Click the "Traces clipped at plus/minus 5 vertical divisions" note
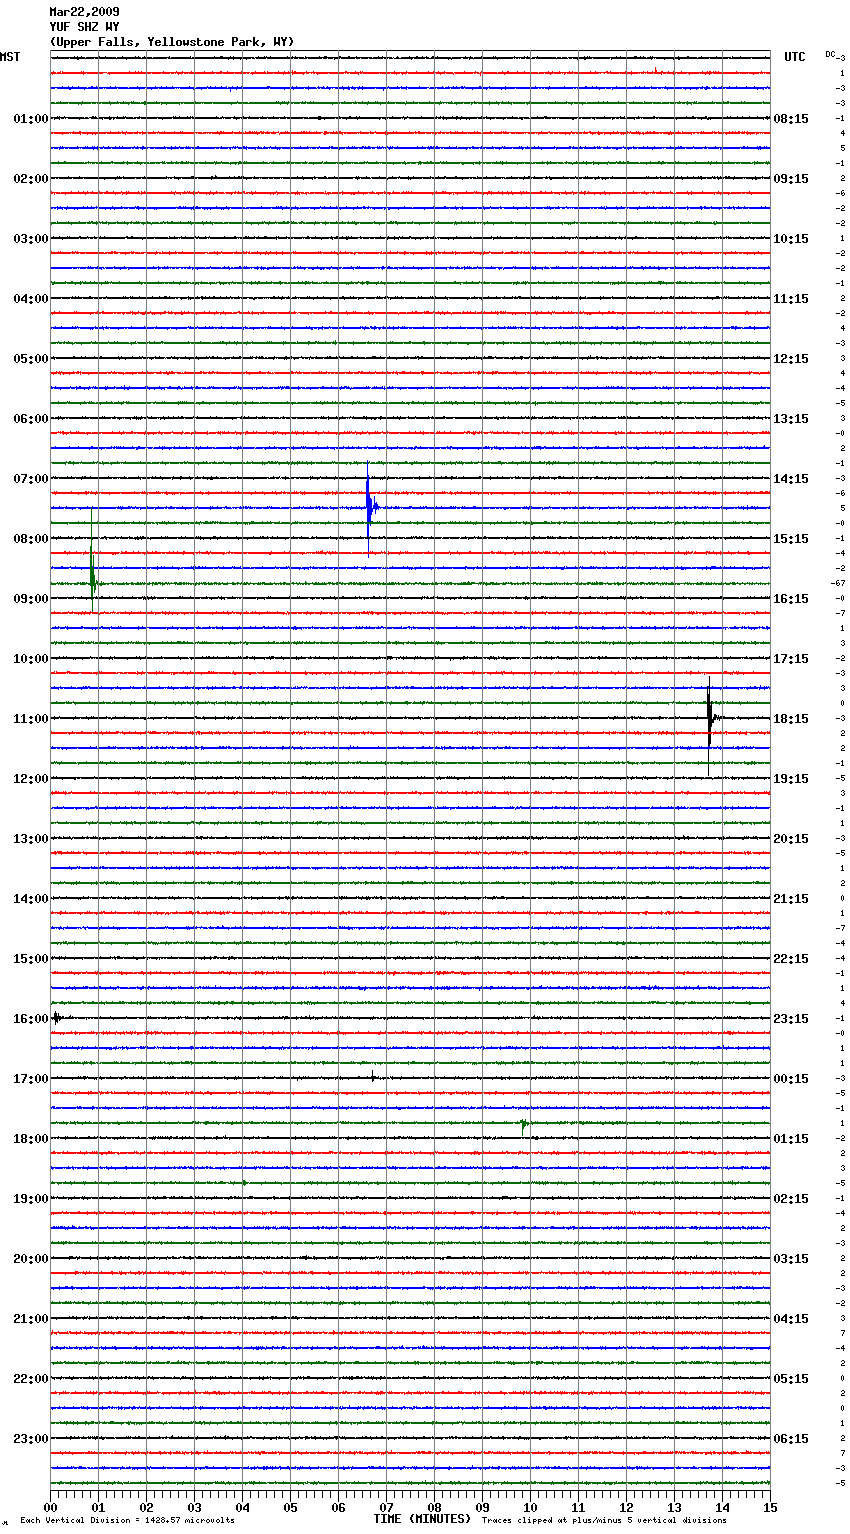Viewport: 850px width, 1534px height. [604, 1521]
